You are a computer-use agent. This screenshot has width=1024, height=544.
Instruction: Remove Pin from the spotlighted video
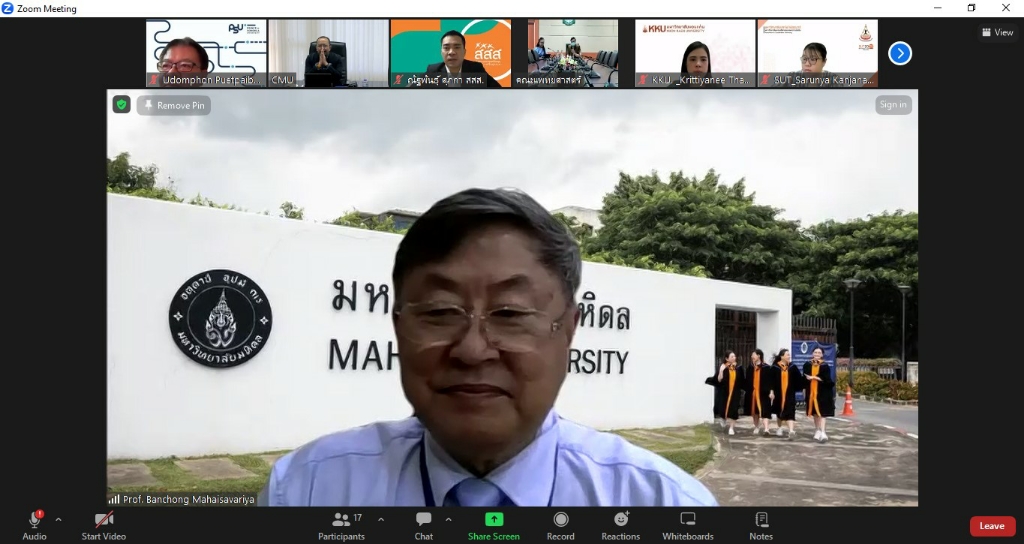coord(174,105)
